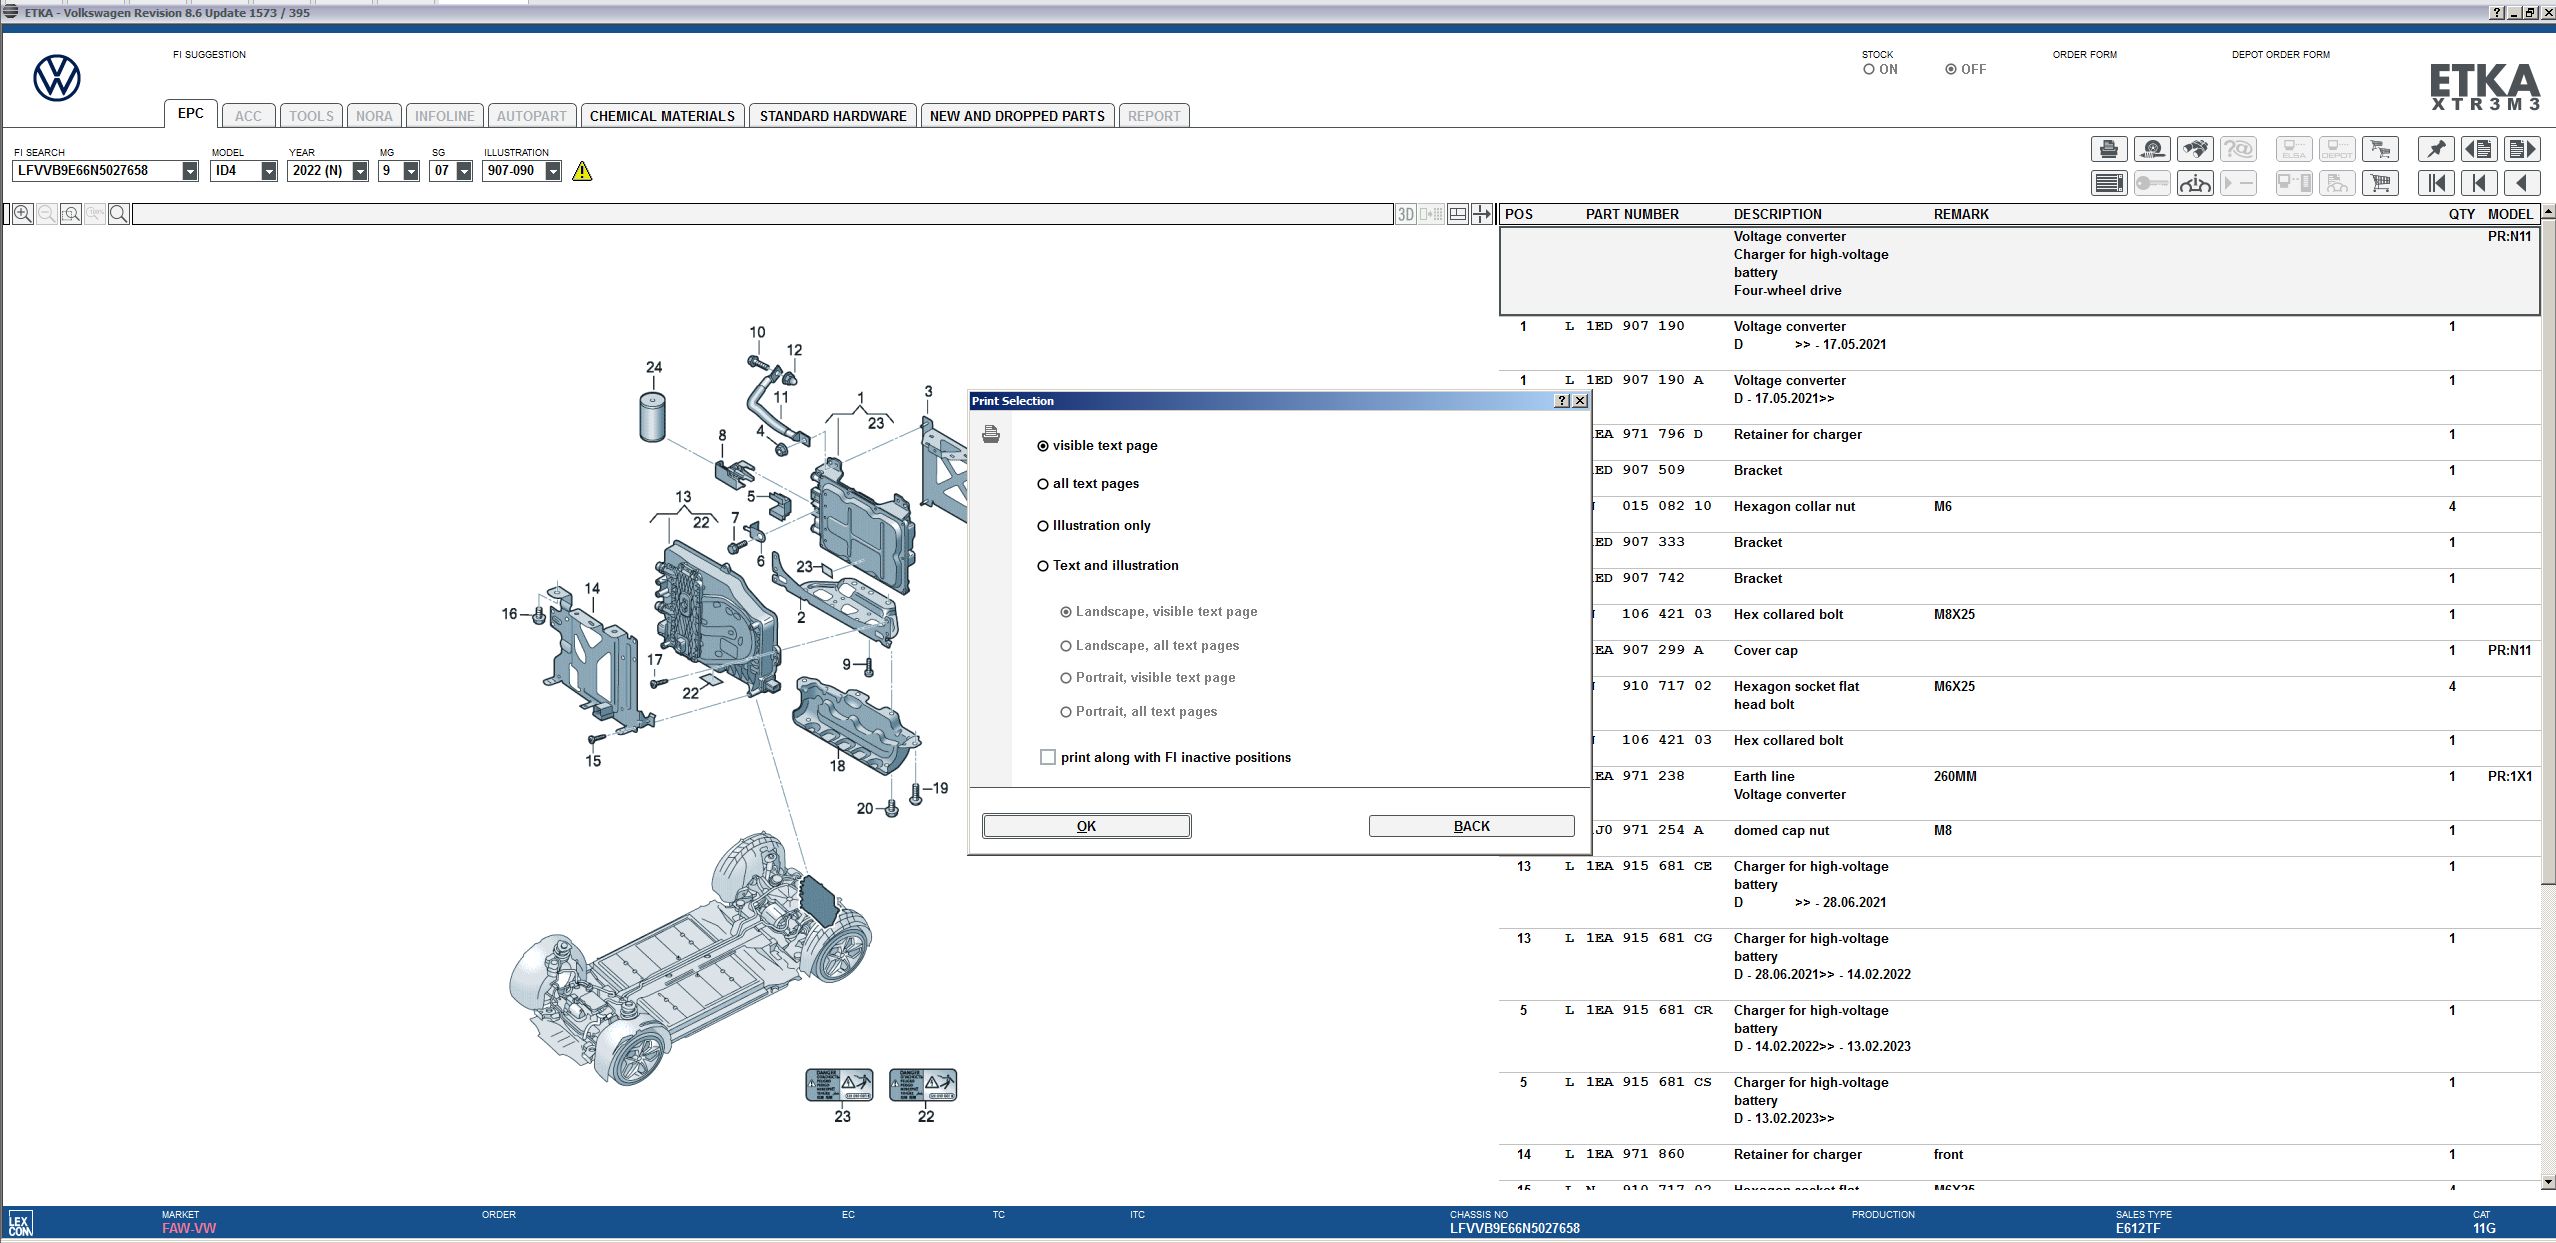Click the TOOLS tab
Viewport: 2556px width, 1243px height.
[x=311, y=116]
